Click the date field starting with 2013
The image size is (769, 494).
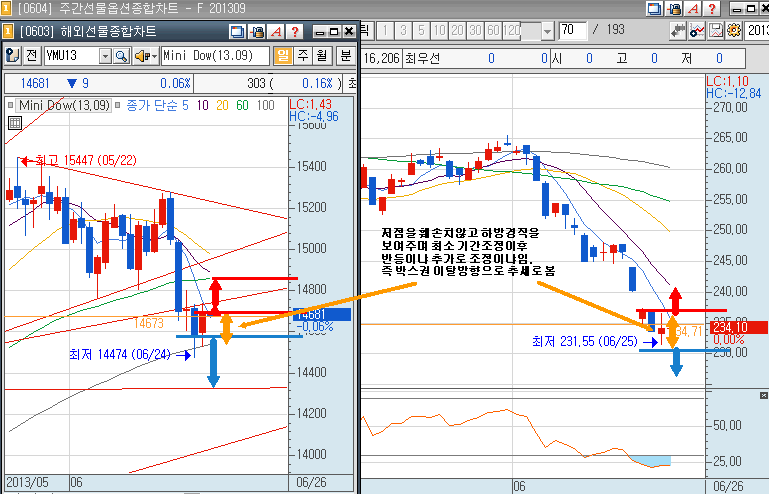756,30
